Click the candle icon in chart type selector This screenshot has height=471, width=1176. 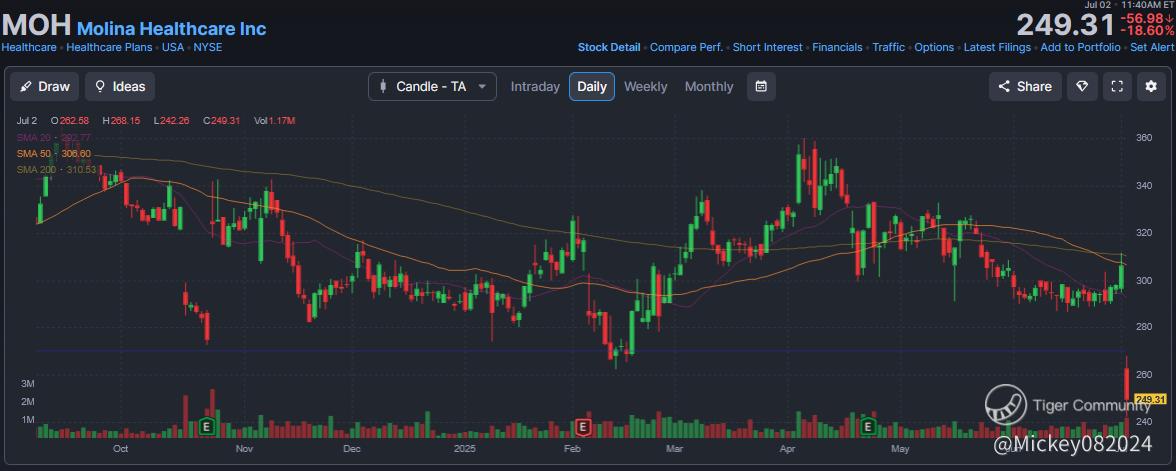coord(384,86)
